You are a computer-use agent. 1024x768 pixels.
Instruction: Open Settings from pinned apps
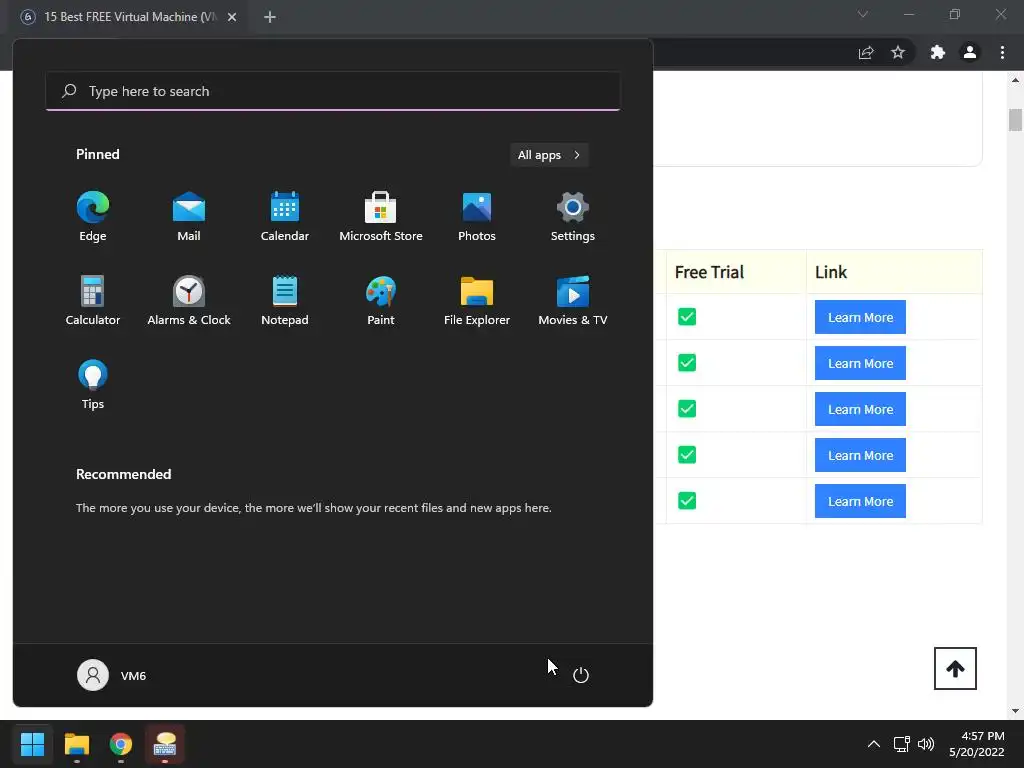[573, 217]
